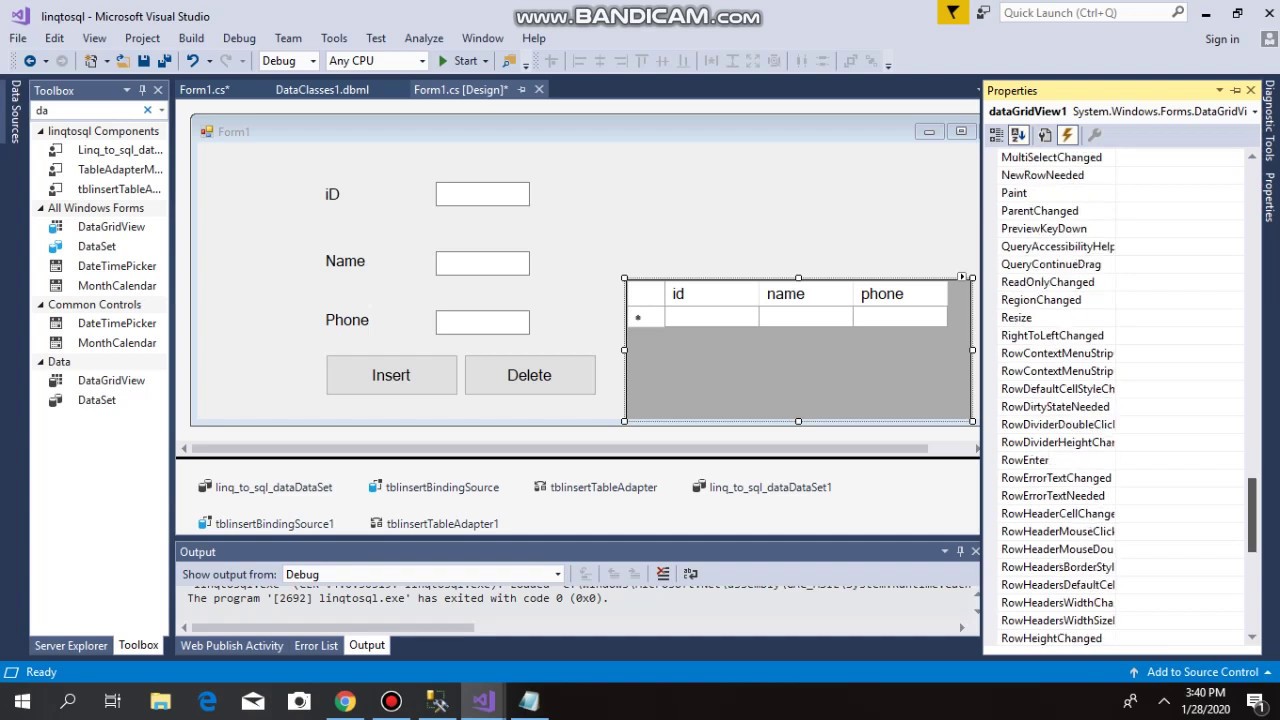Click Sign in link
1280x720 pixels.
[1222, 39]
